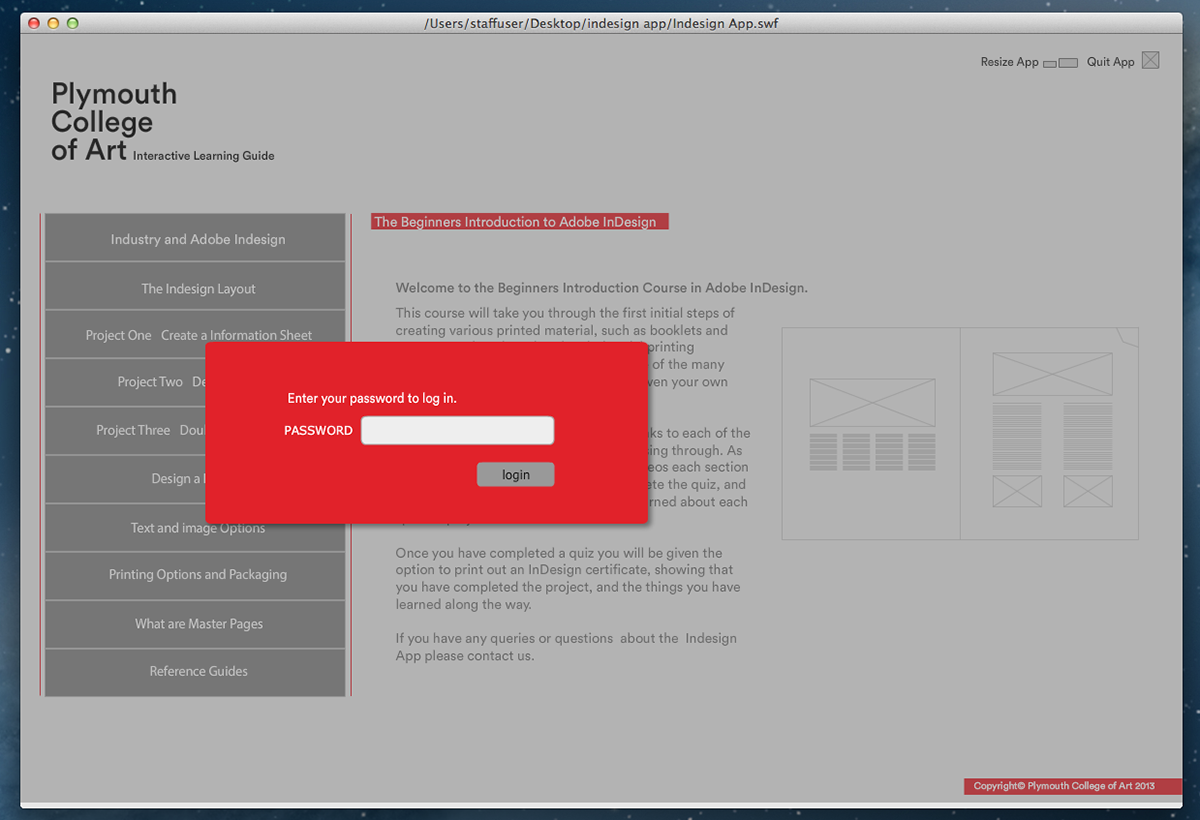The image size is (1200, 820).
Task: Select the partially hidden Design a menu item
Action: (125, 479)
